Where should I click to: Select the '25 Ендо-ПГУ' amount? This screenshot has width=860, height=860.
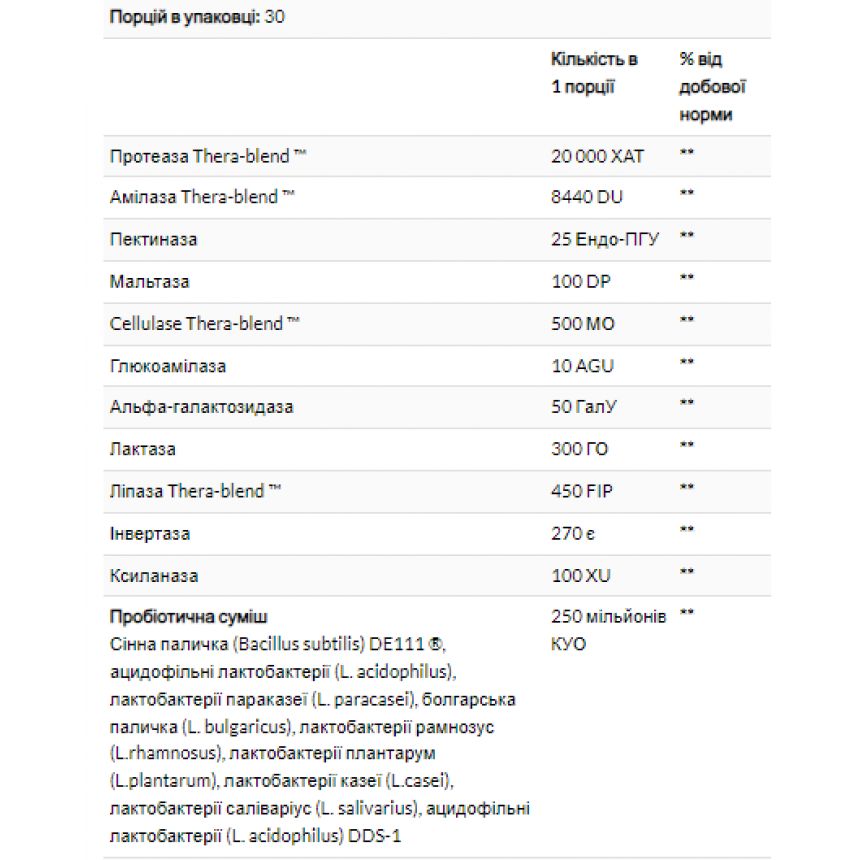tap(604, 240)
